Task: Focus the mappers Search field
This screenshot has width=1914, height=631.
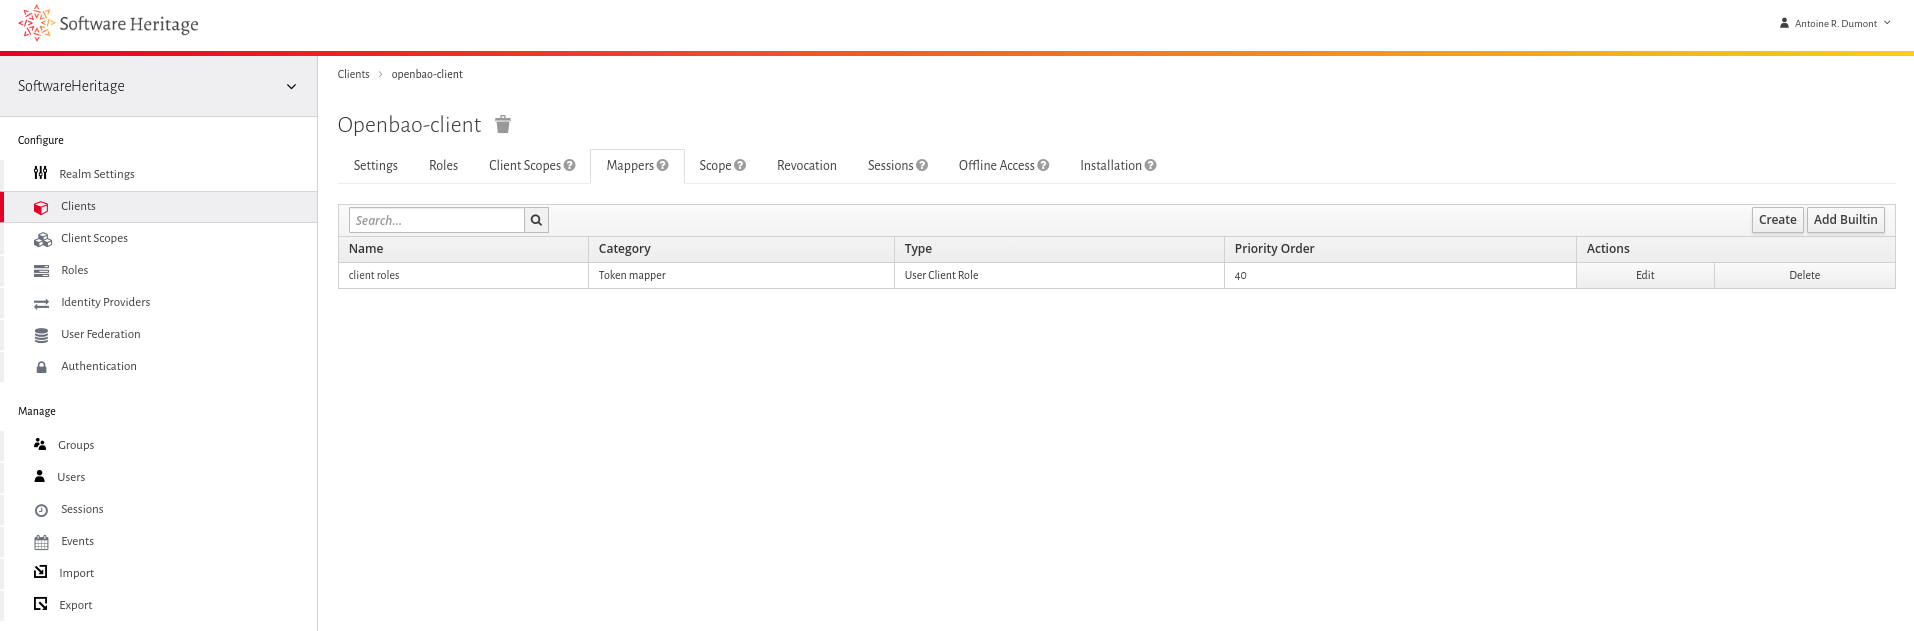Action: click(437, 220)
